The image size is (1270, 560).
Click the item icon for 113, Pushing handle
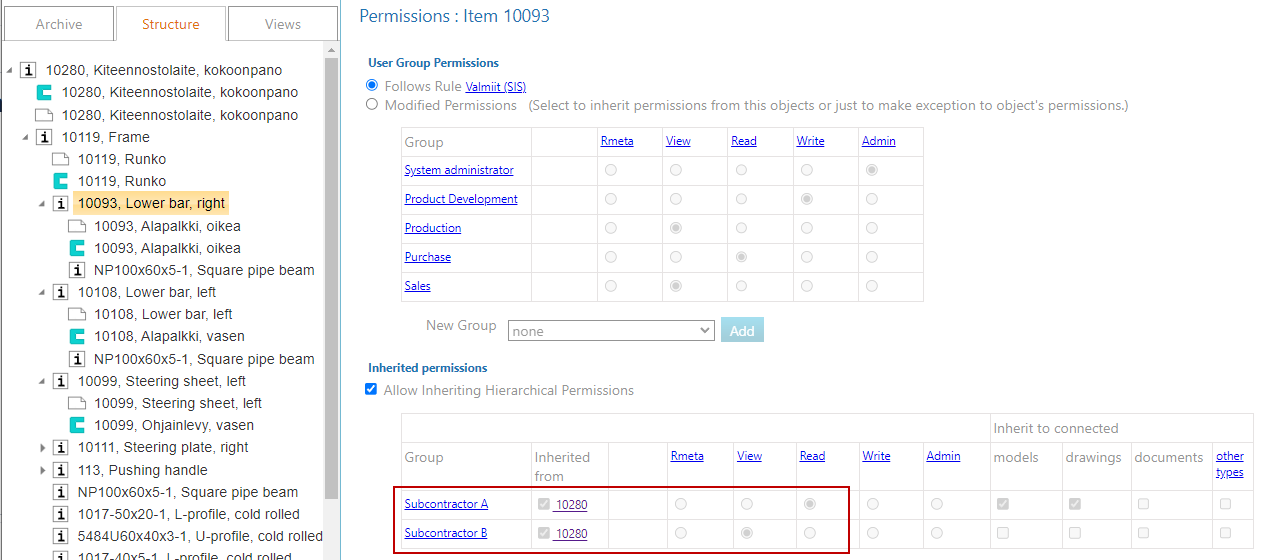tap(61, 470)
